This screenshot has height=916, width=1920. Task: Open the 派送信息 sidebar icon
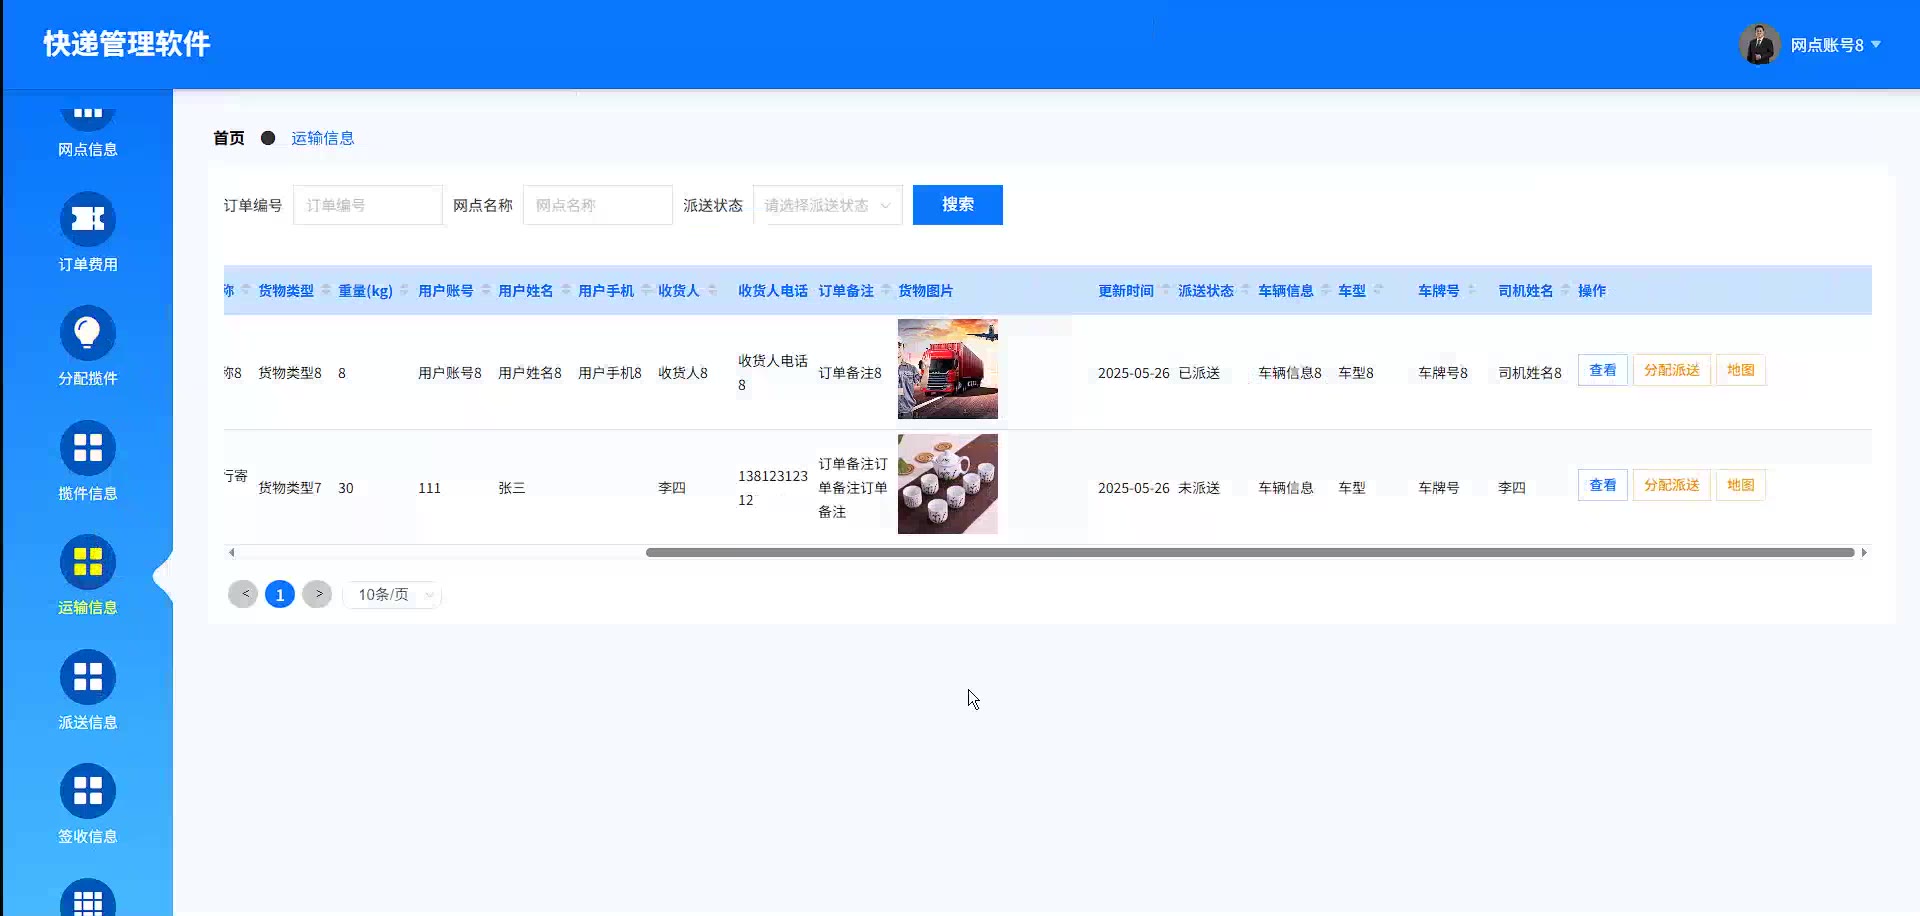(88, 678)
